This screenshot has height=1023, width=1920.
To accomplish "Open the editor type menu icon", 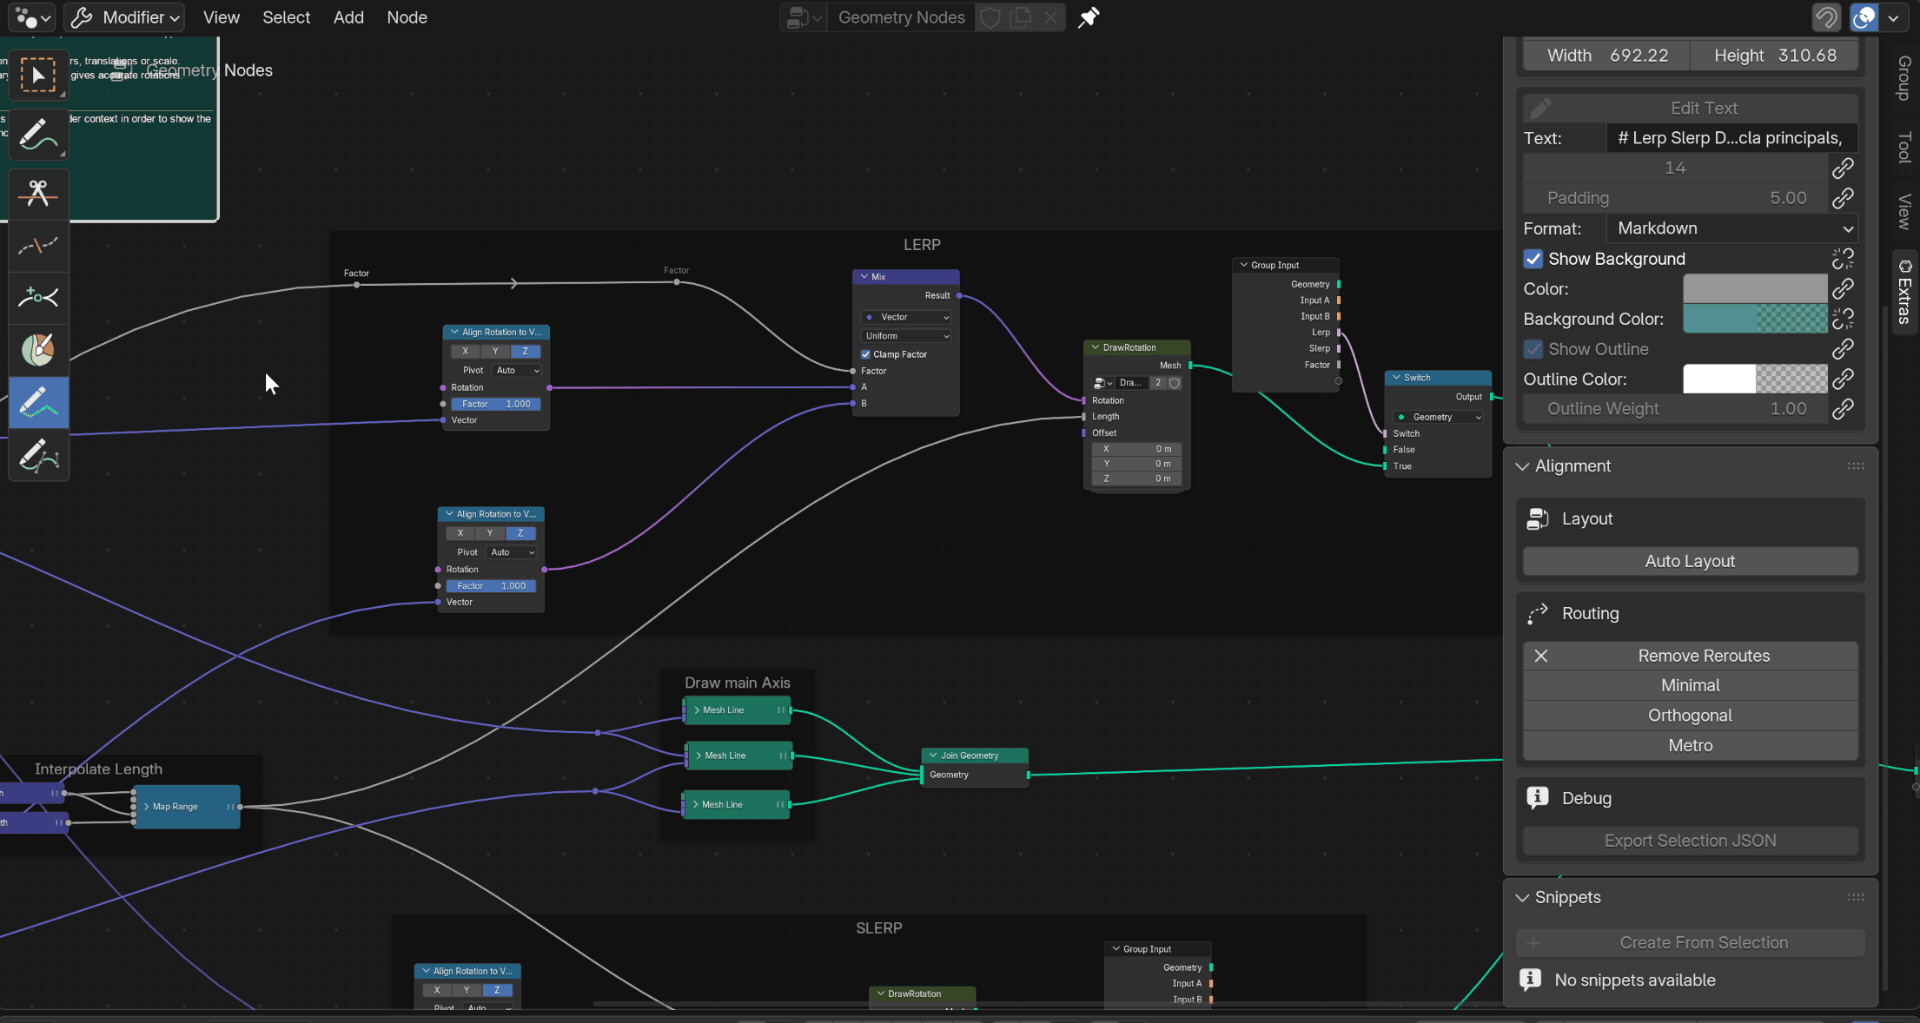I will [x=33, y=18].
